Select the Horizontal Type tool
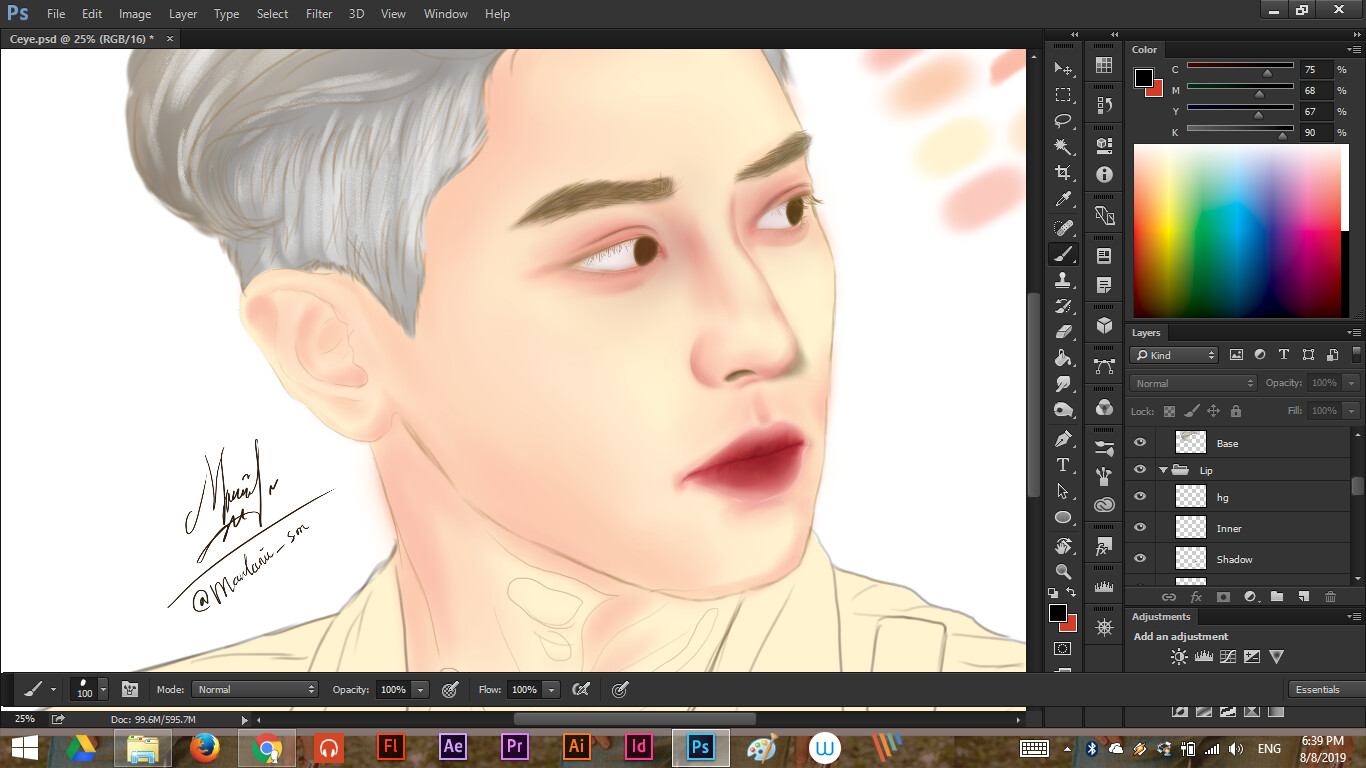Image resolution: width=1366 pixels, height=768 pixels. click(1063, 465)
